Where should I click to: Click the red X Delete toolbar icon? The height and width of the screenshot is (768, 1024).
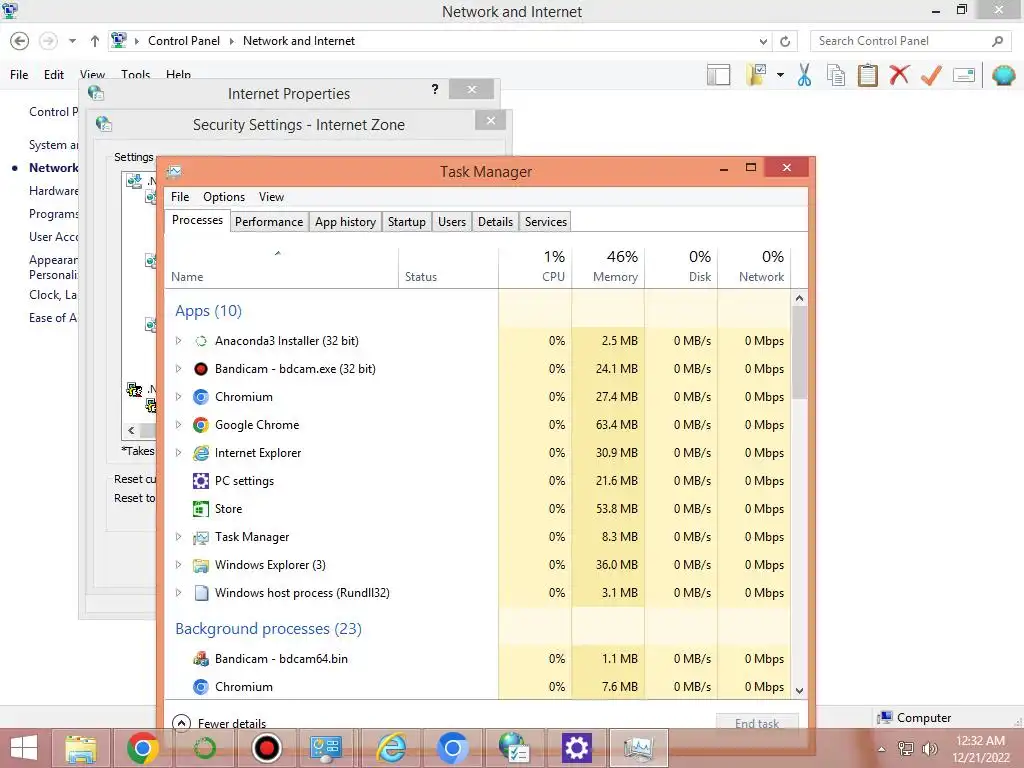point(899,75)
